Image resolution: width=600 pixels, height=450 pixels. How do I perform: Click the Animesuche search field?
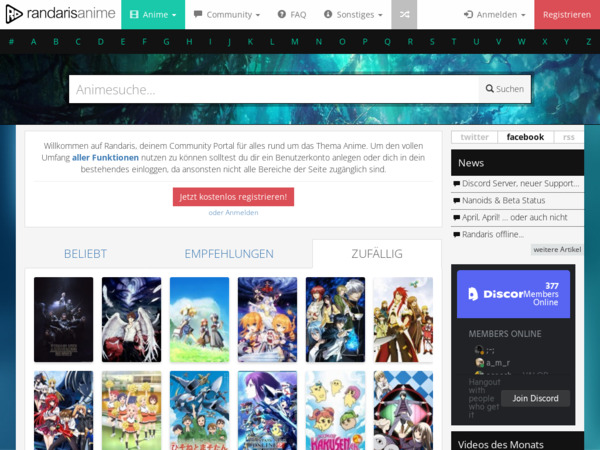coord(274,89)
